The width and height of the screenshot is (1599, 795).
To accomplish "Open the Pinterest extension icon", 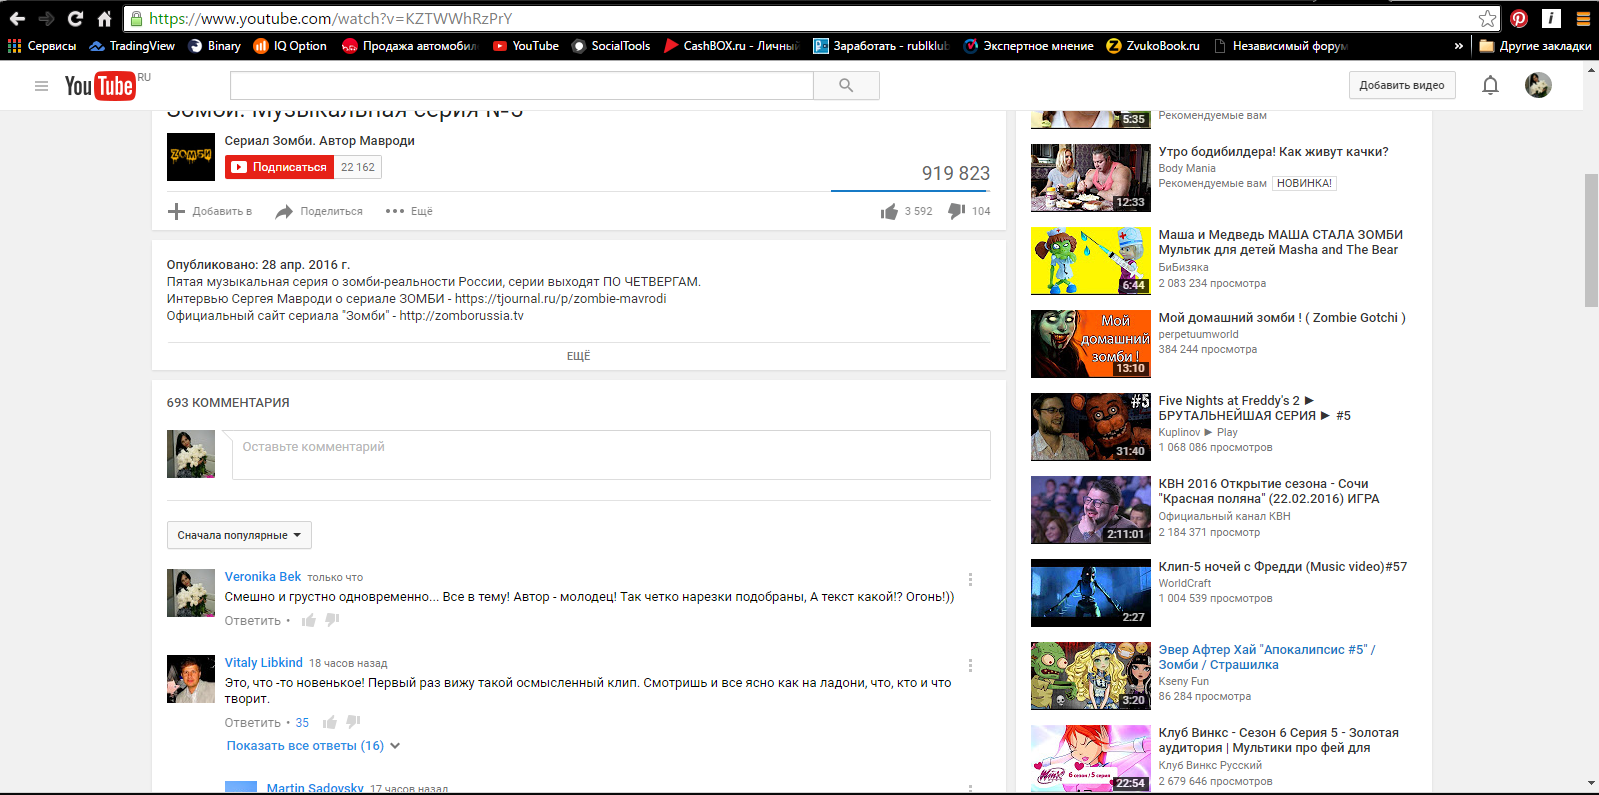I will tap(1519, 18).
